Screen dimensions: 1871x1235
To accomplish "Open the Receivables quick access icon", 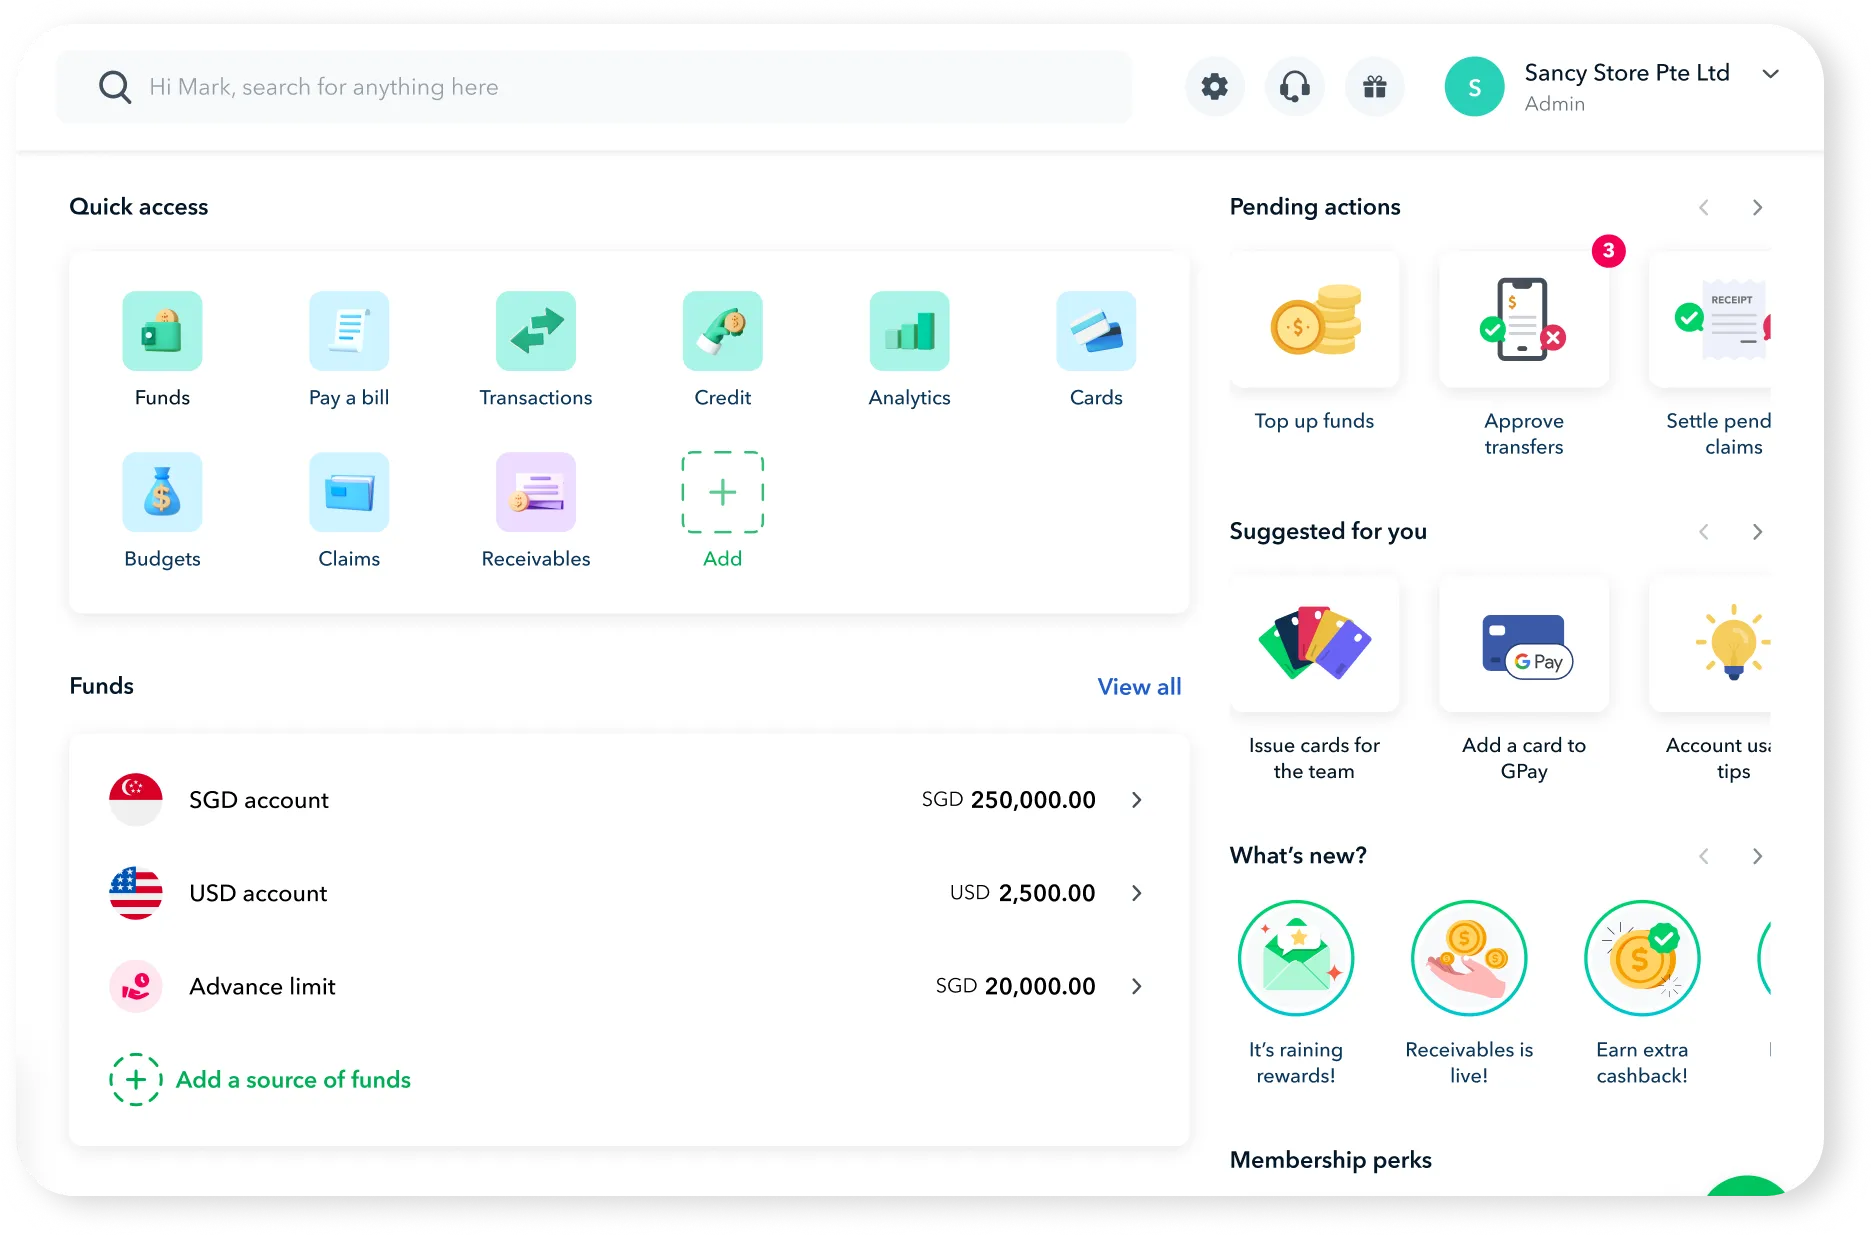I will [x=536, y=492].
